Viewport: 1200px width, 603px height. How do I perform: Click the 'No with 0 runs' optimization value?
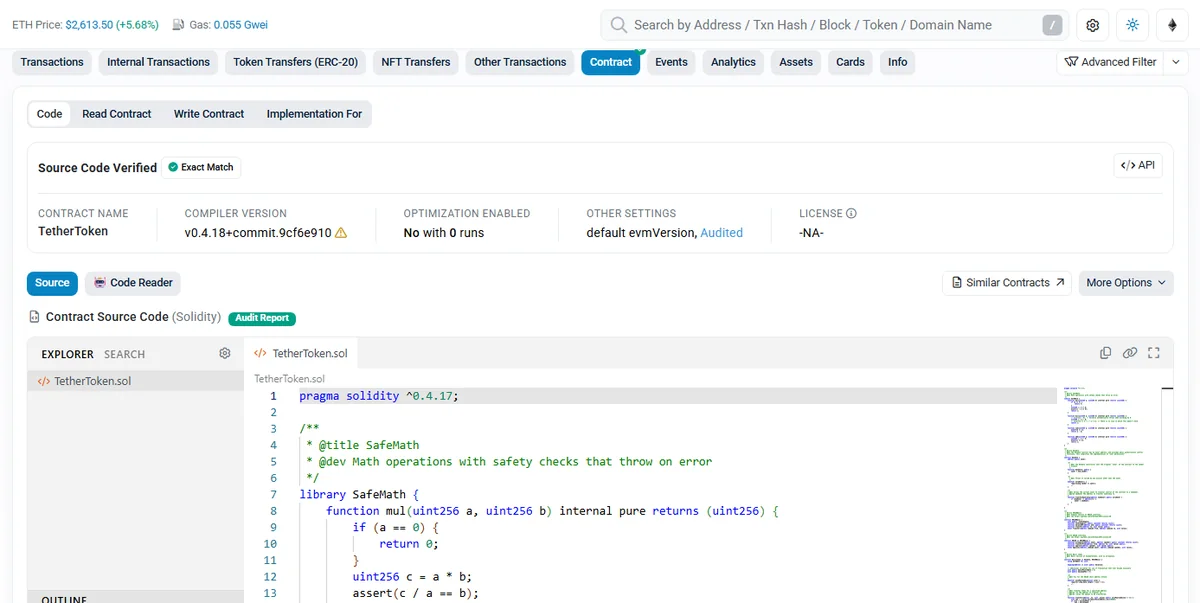(444, 233)
